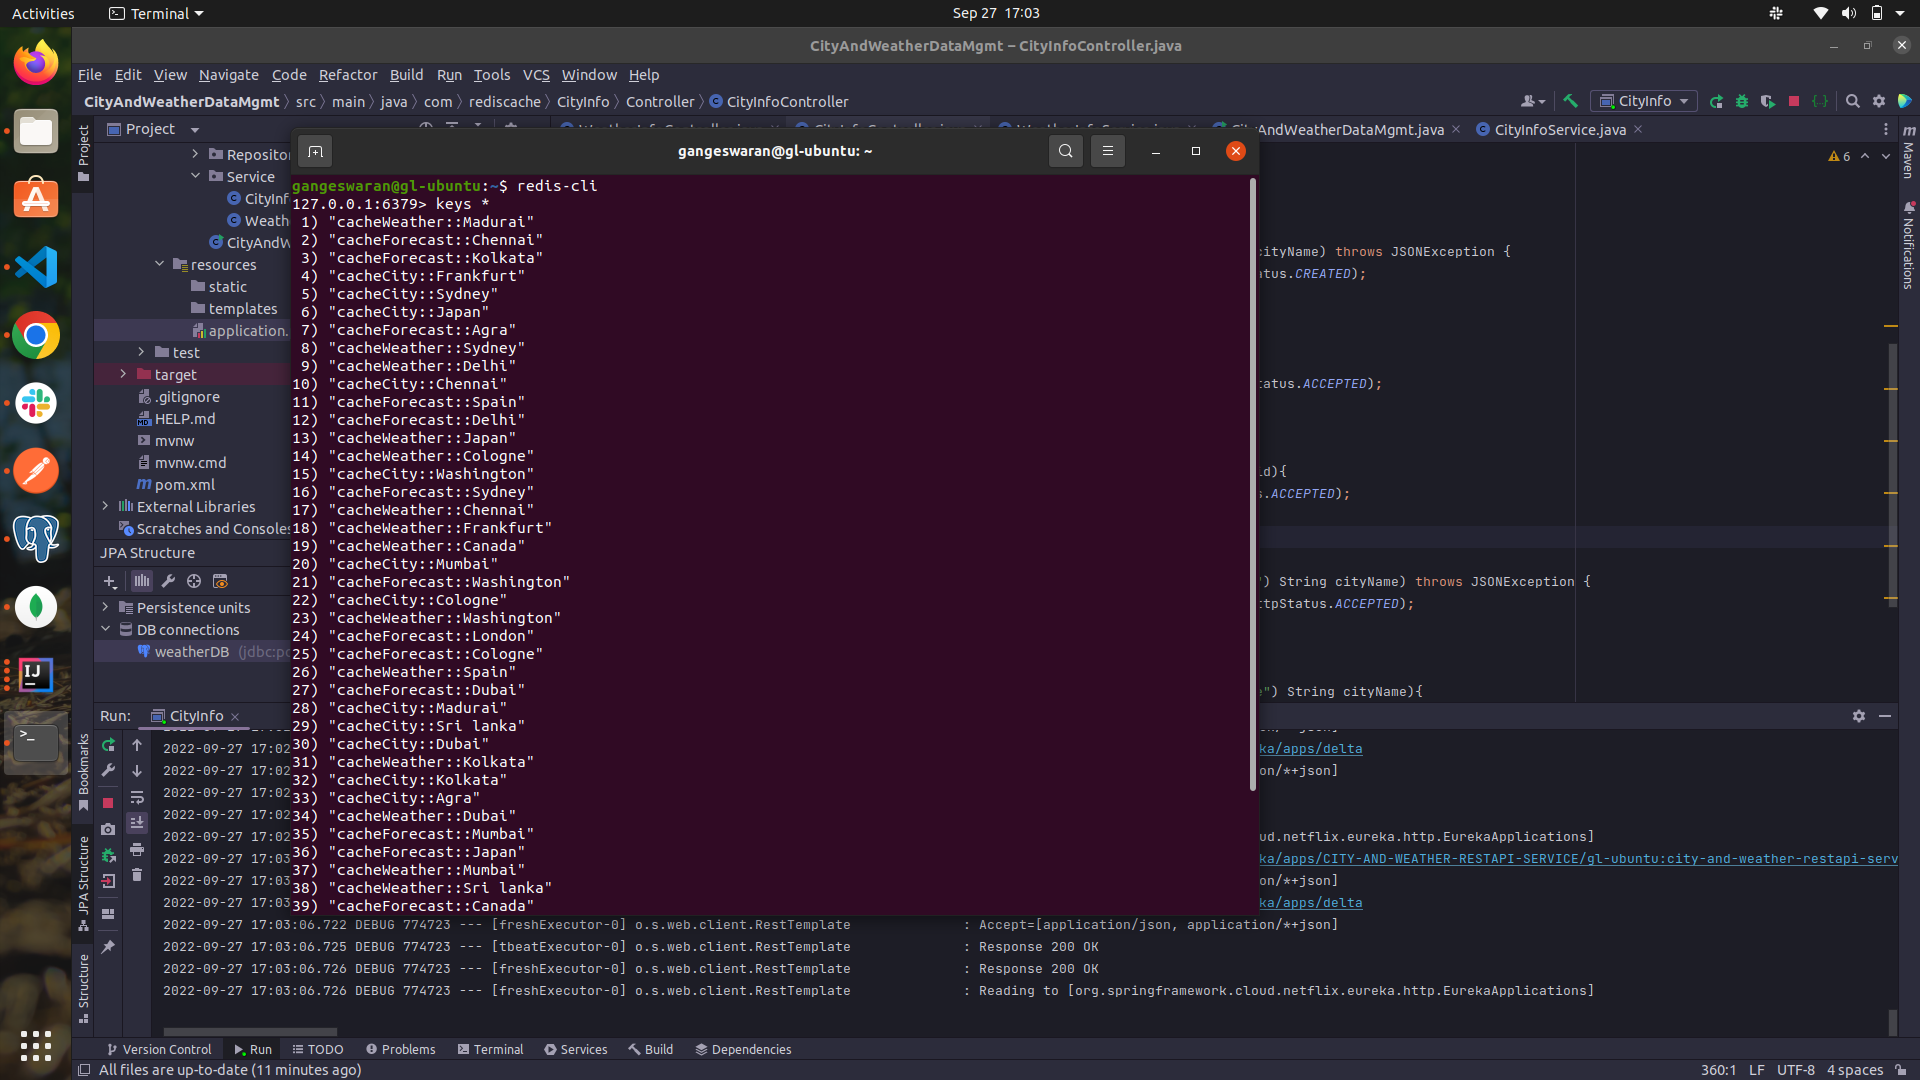Launch Google Chrome from the dock
The height and width of the screenshot is (1080, 1920).
[x=35, y=335]
